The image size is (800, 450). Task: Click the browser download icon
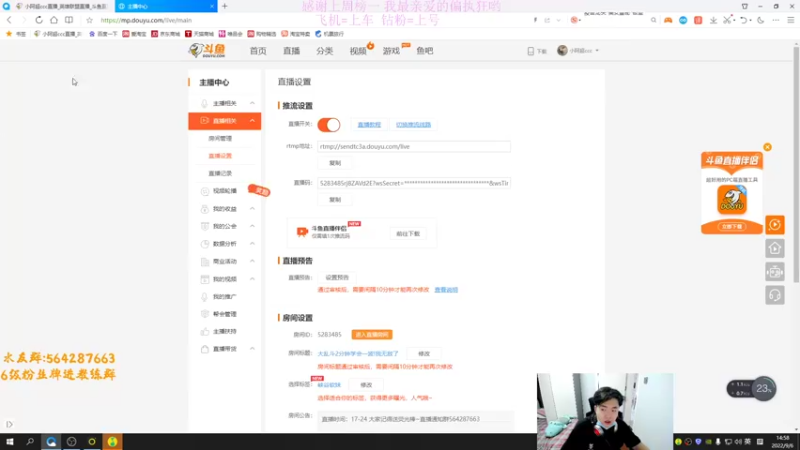713,20
